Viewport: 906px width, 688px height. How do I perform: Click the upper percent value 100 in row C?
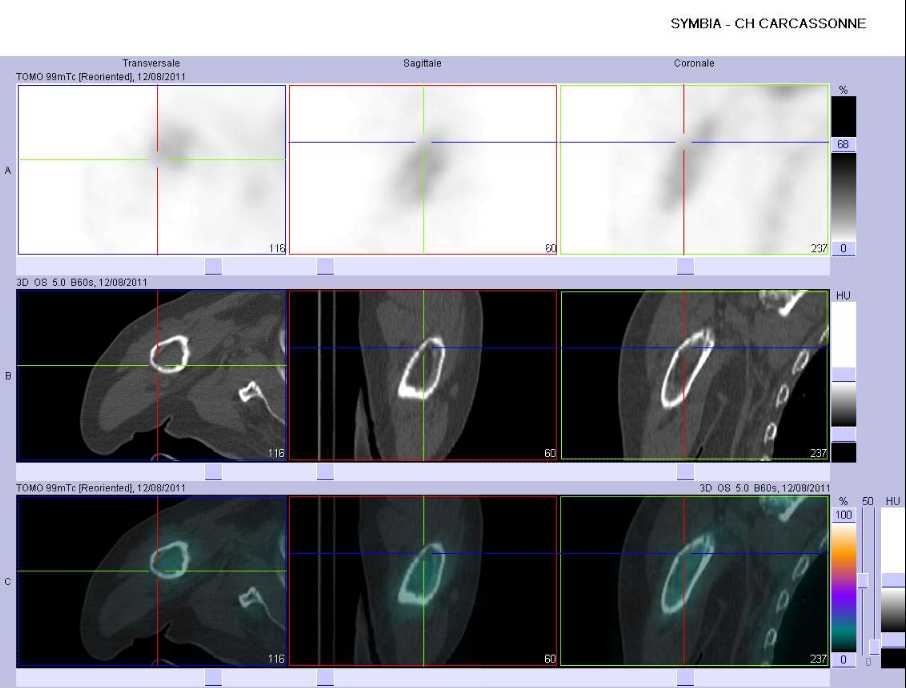coord(844,515)
